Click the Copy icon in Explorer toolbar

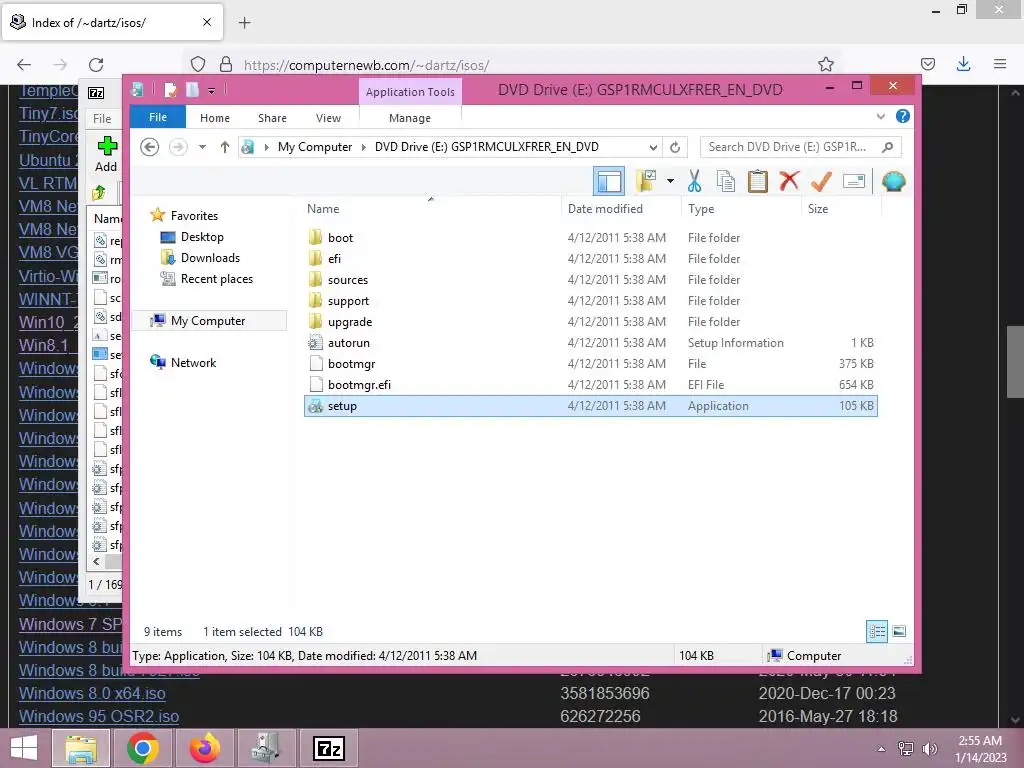pyautogui.click(x=726, y=182)
